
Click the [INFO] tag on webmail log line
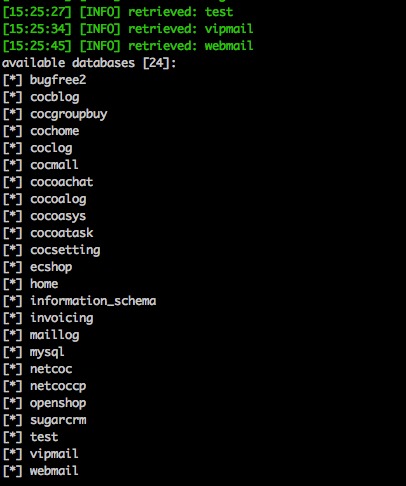(100, 46)
